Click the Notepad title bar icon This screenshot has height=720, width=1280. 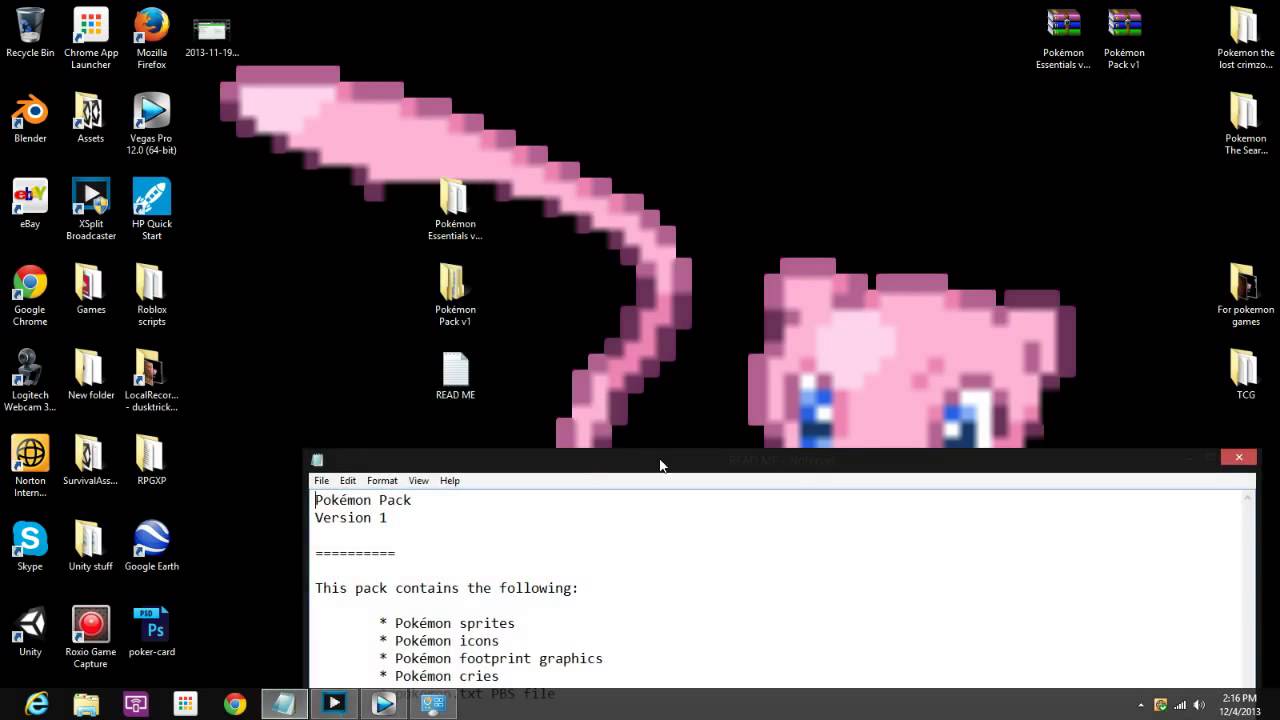pyautogui.click(x=317, y=460)
